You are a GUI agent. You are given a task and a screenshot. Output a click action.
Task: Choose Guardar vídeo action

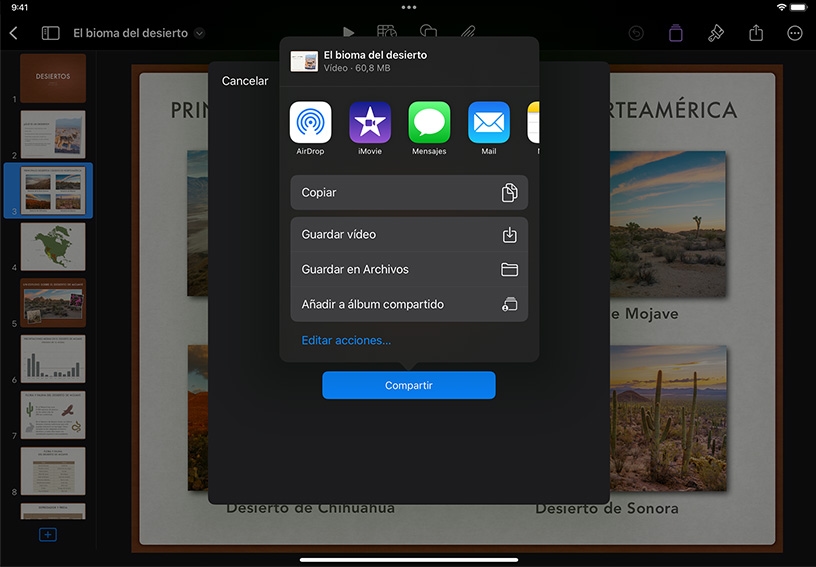[409, 235]
